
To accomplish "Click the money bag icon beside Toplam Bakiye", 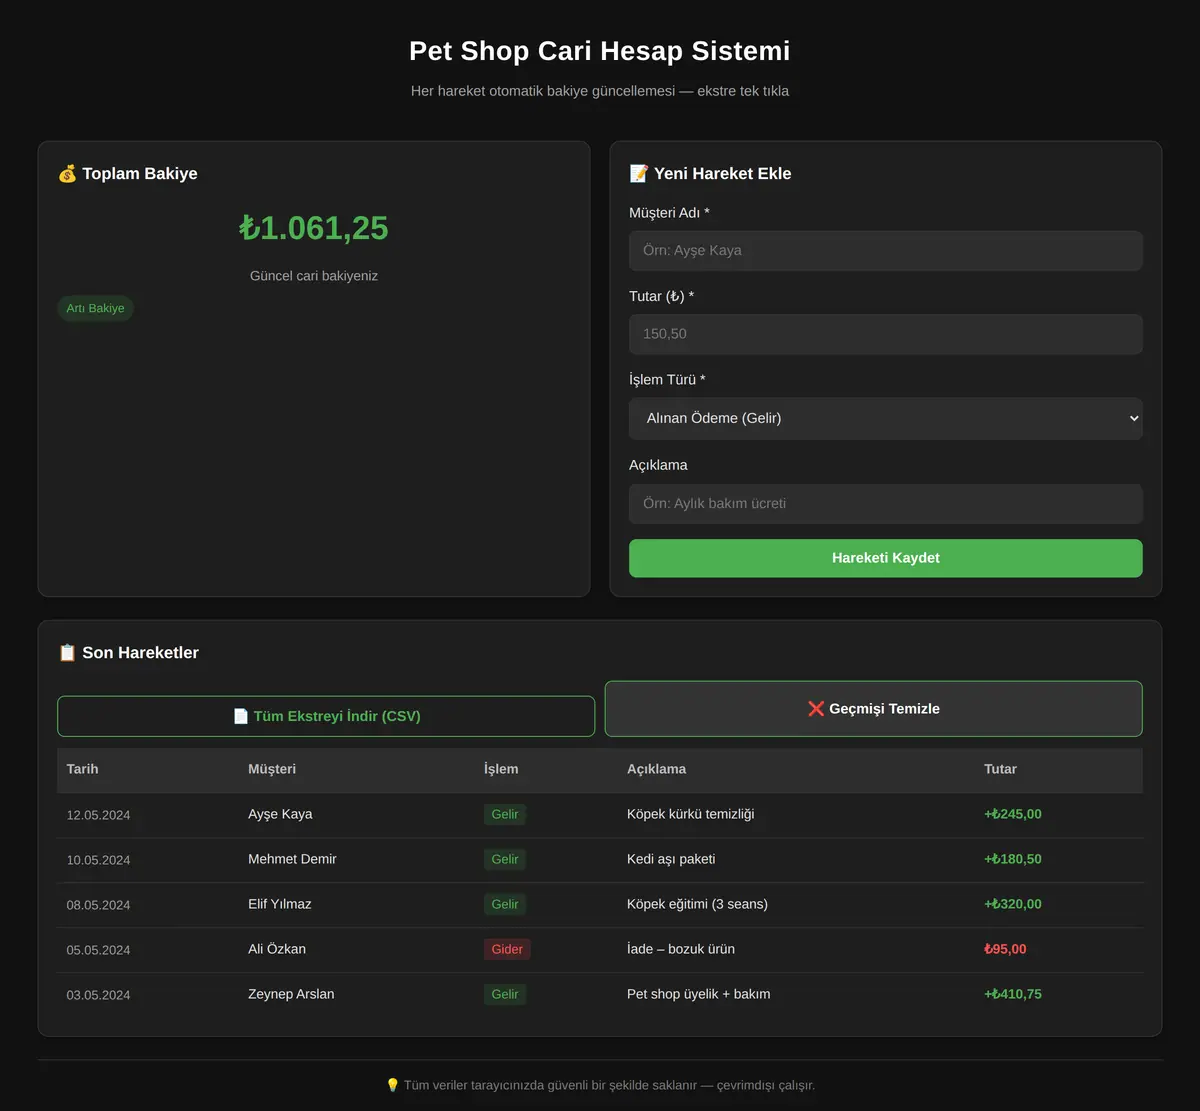I will pos(67,174).
